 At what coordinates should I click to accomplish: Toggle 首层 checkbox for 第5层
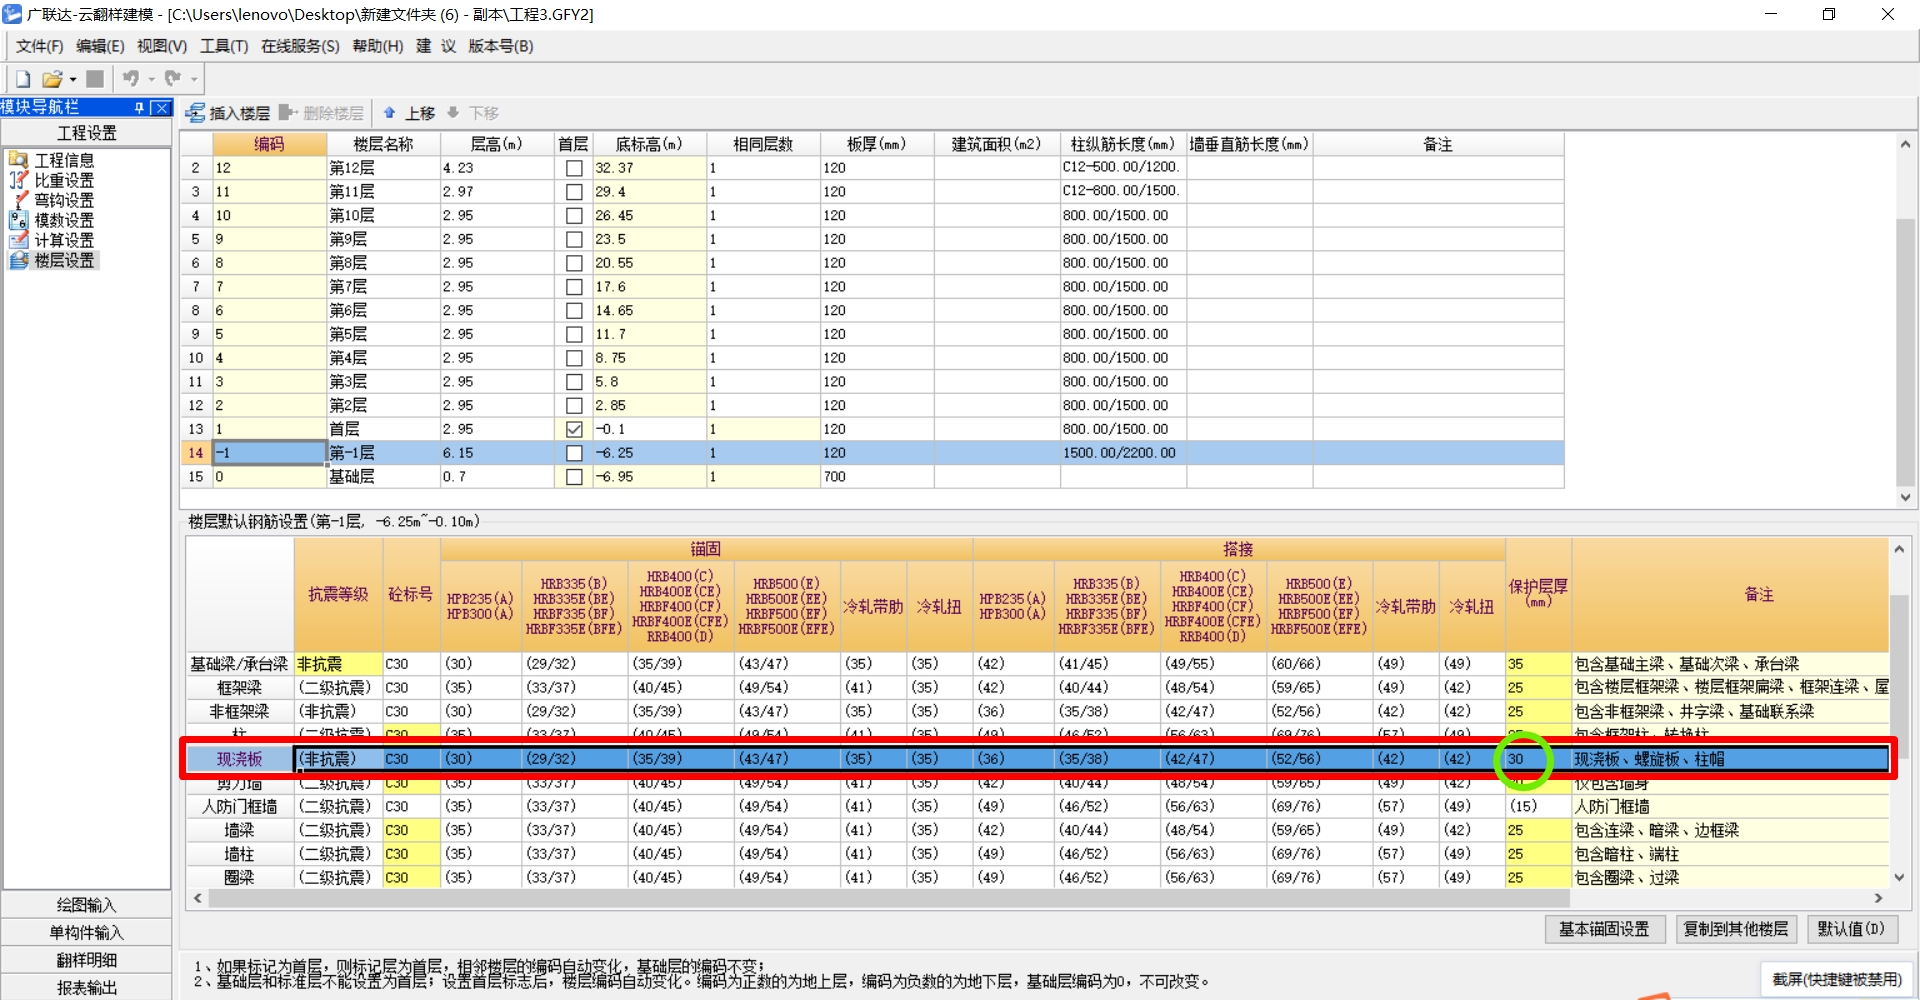tap(574, 335)
